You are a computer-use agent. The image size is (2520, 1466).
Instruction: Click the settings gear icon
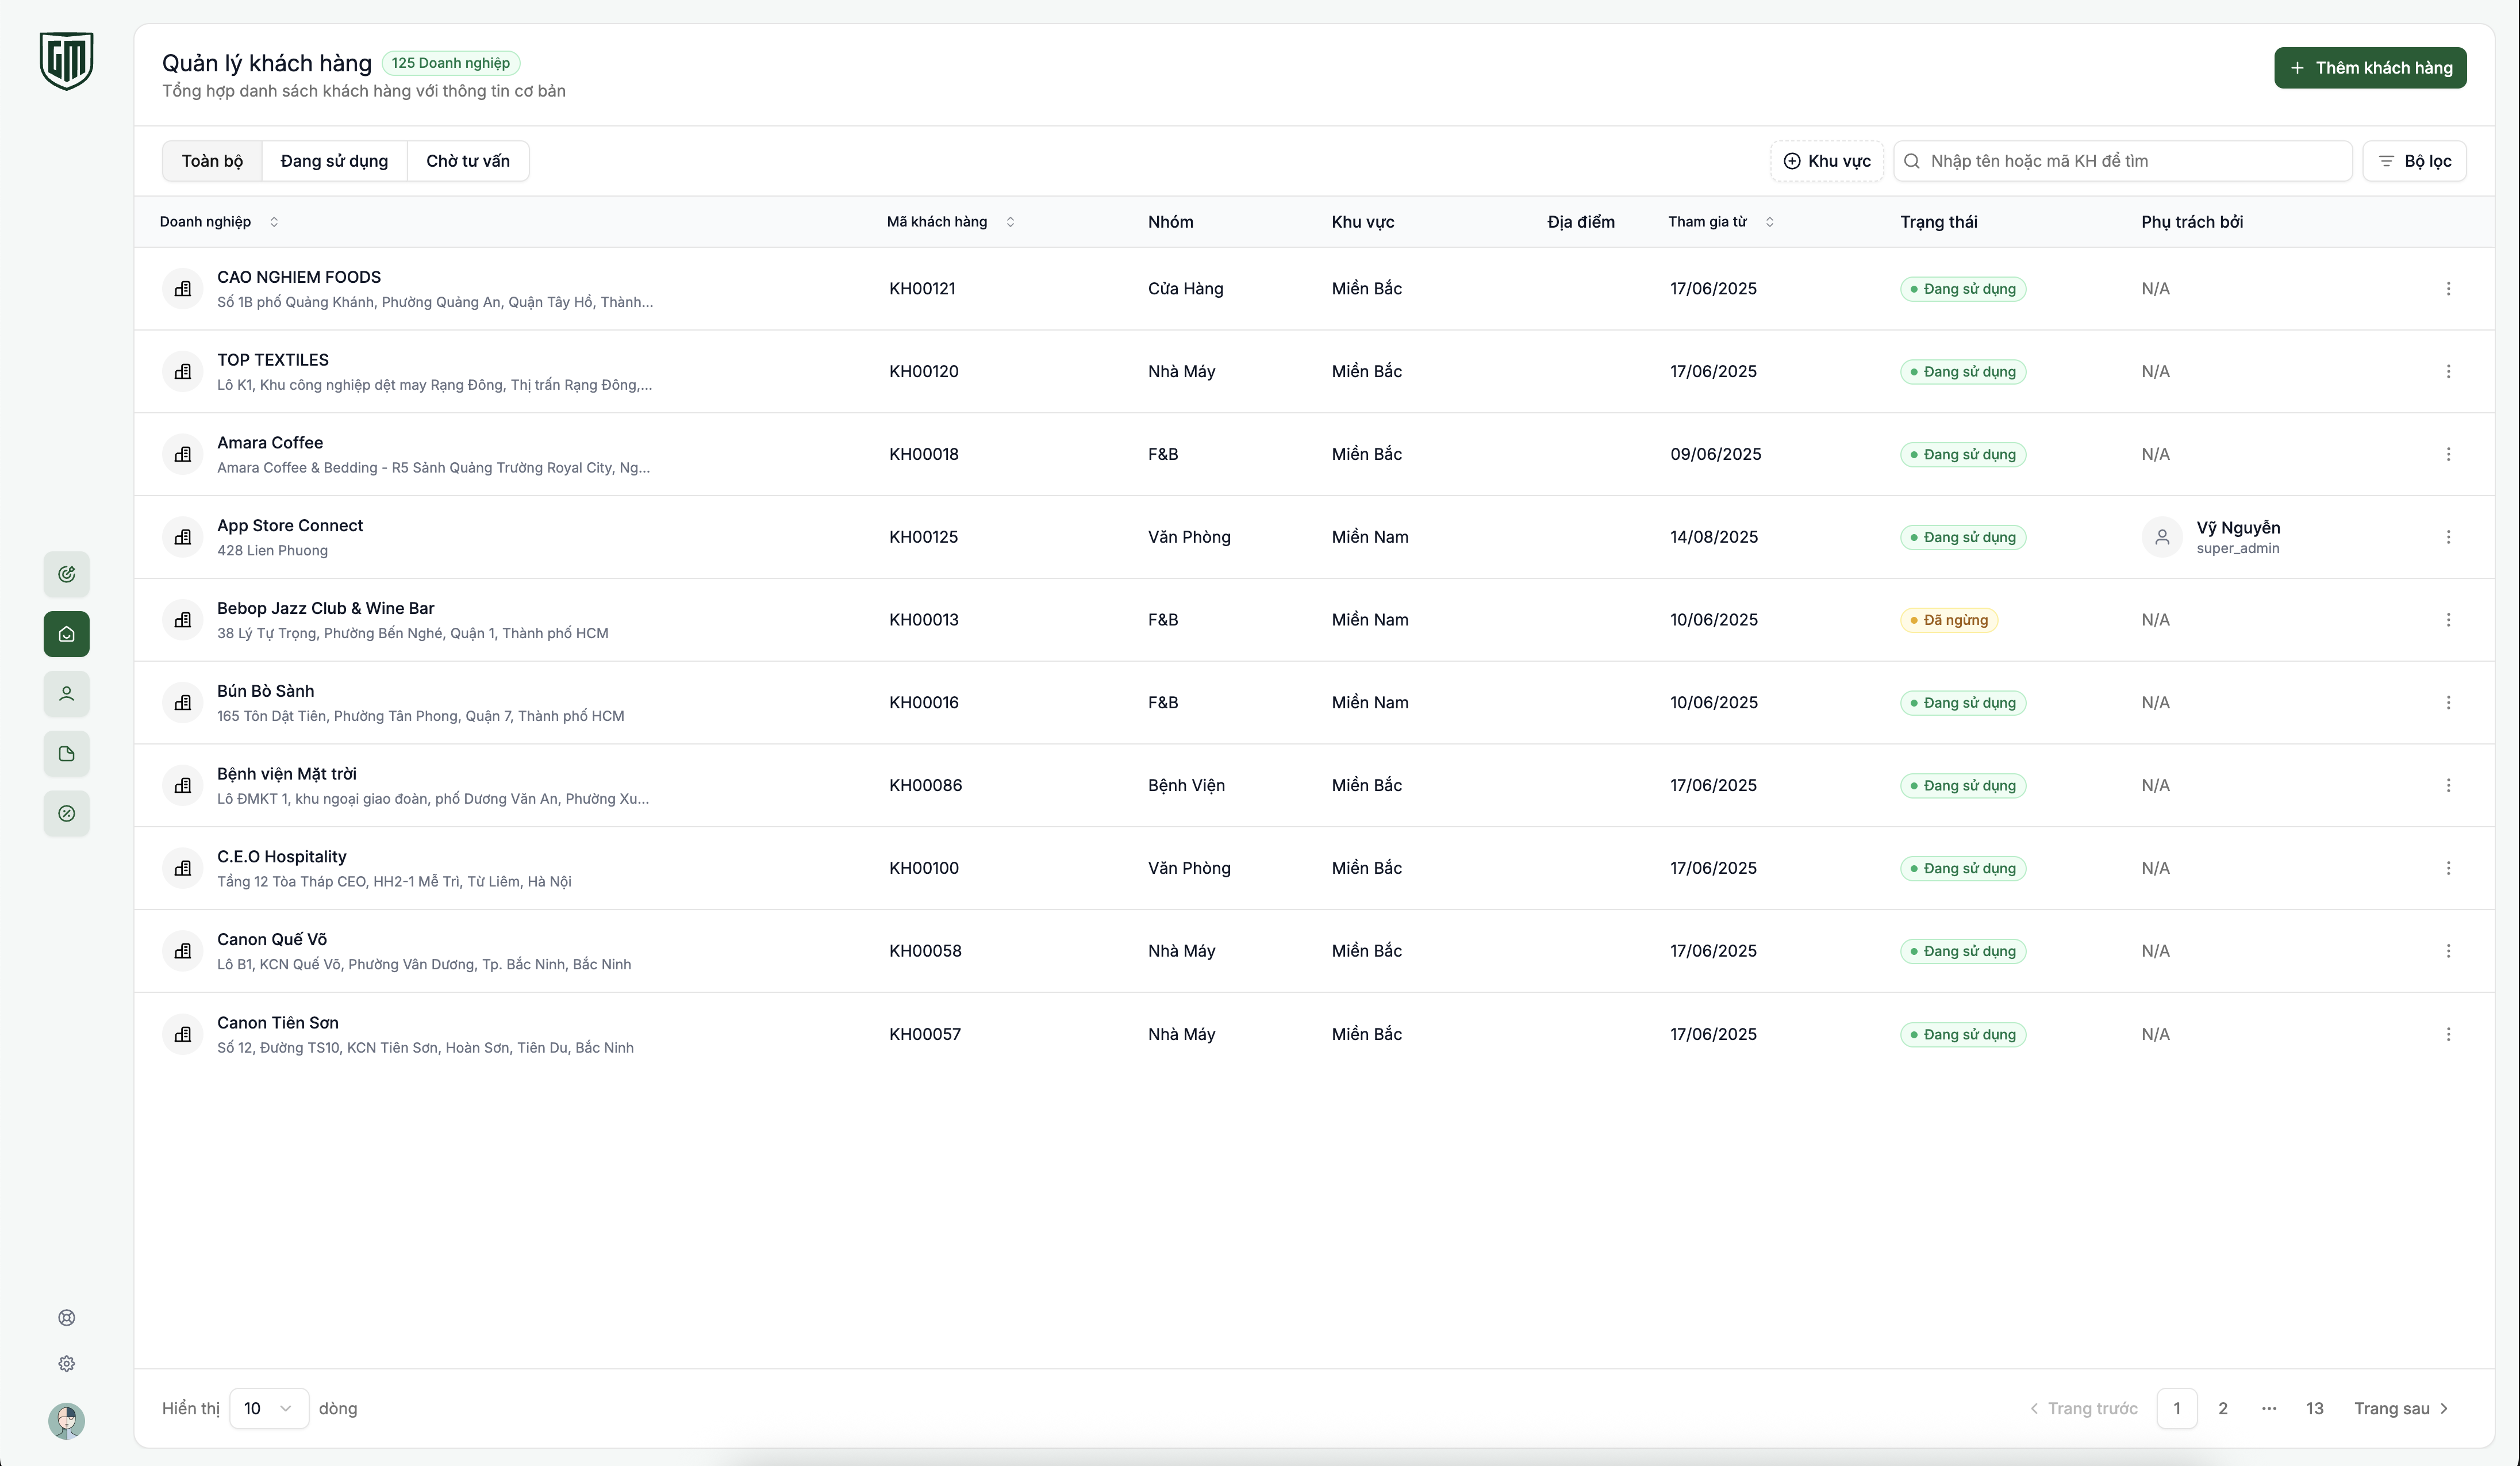[66, 1364]
